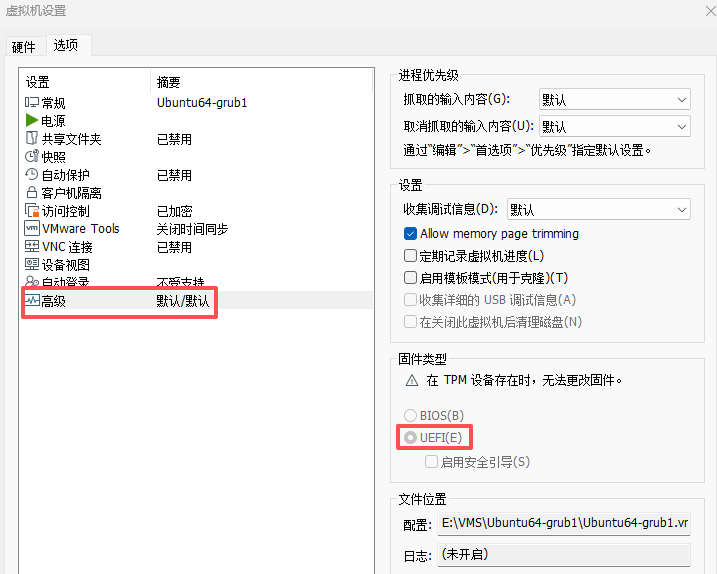This screenshot has width=717, height=574.
Task: Select the 客户机隔离 row label
Action: pyautogui.click(x=71, y=193)
